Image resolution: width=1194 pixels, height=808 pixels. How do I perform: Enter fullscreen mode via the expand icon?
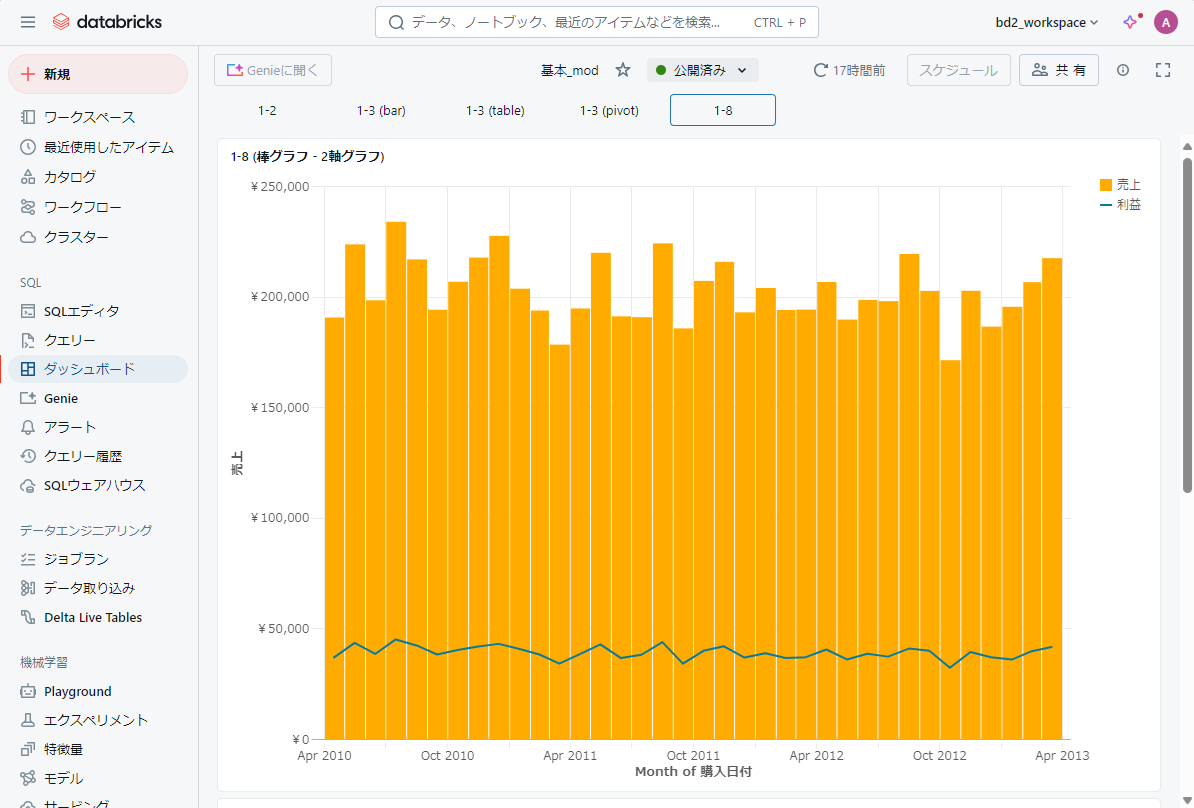pyautogui.click(x=1162, y=70)
